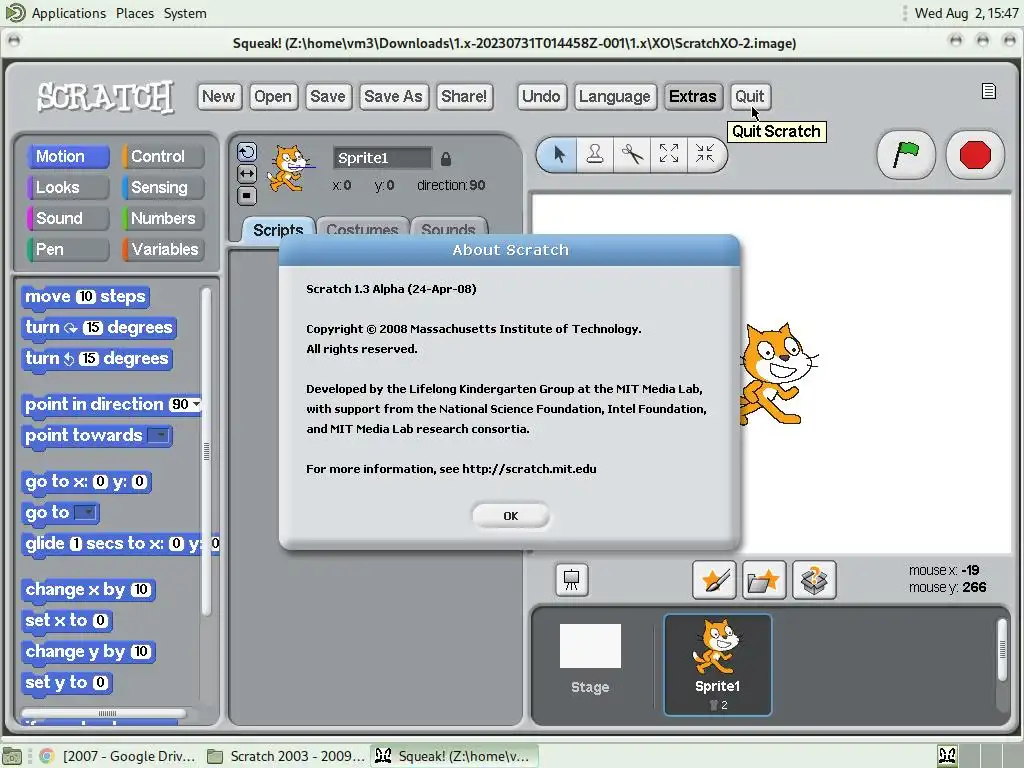The image size is (1024, 768).
Task: Select the scissors delete tool
Action: pos(632,155)
